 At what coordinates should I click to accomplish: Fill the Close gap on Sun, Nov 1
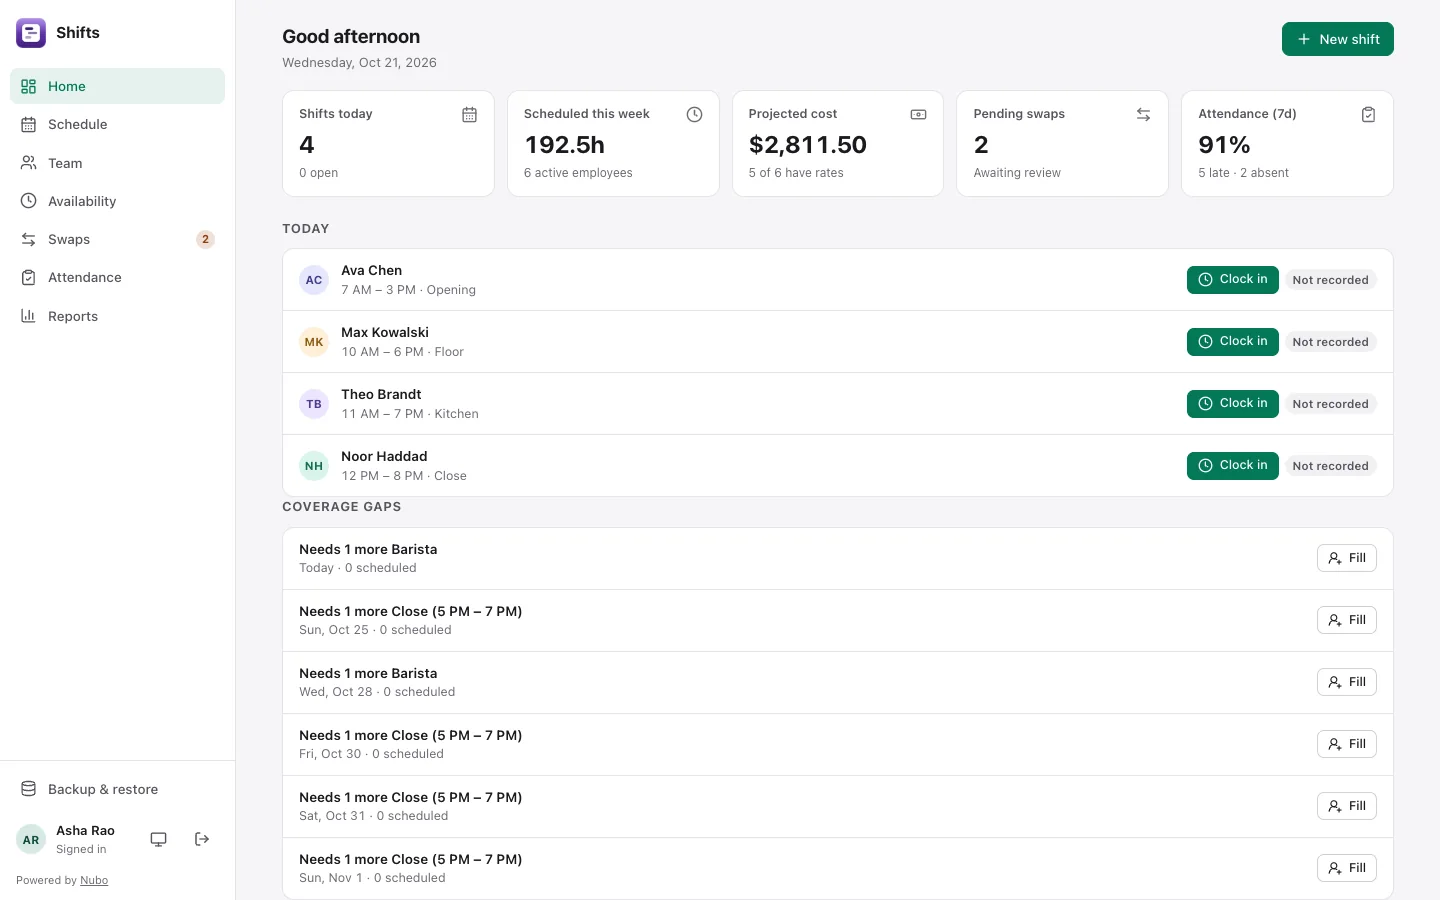[1346, 868]
